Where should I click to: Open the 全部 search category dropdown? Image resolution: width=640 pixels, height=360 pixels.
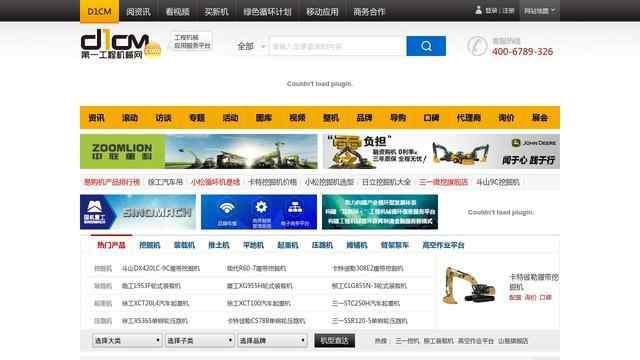pos(251,47)
